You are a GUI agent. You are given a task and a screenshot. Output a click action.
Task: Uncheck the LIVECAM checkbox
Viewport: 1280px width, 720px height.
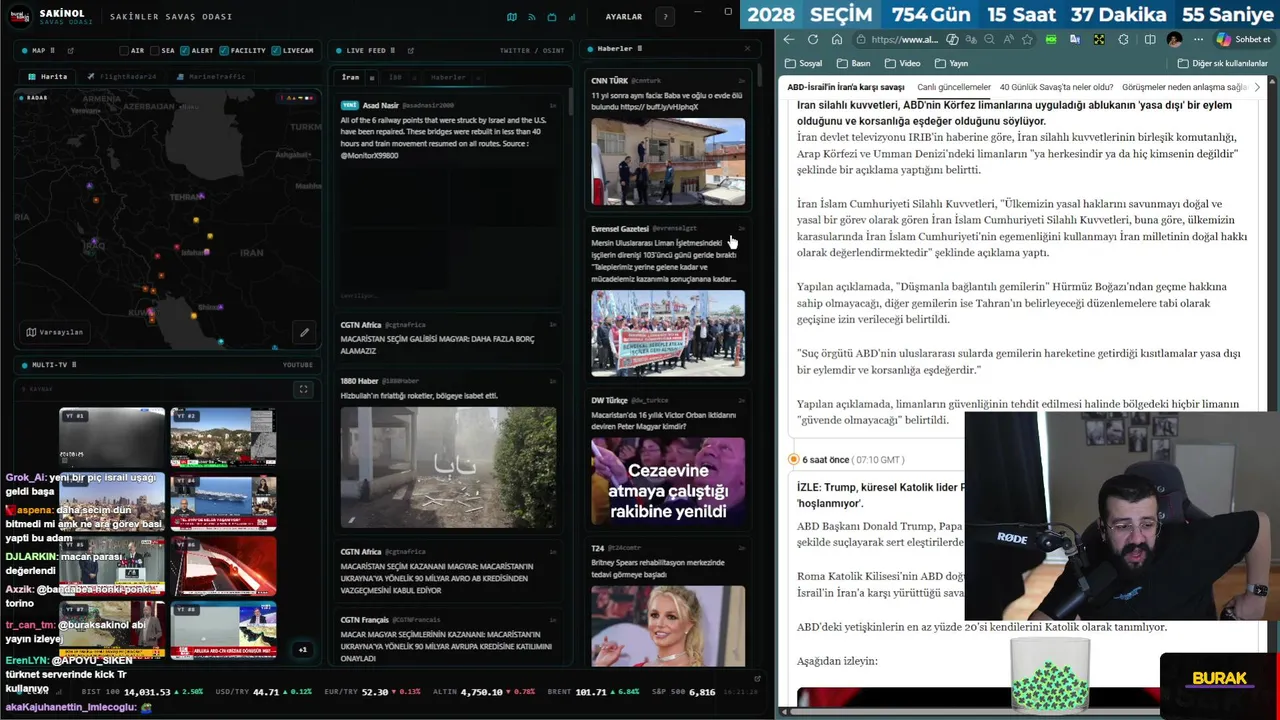pyautogui.click(x=276, y=50)
